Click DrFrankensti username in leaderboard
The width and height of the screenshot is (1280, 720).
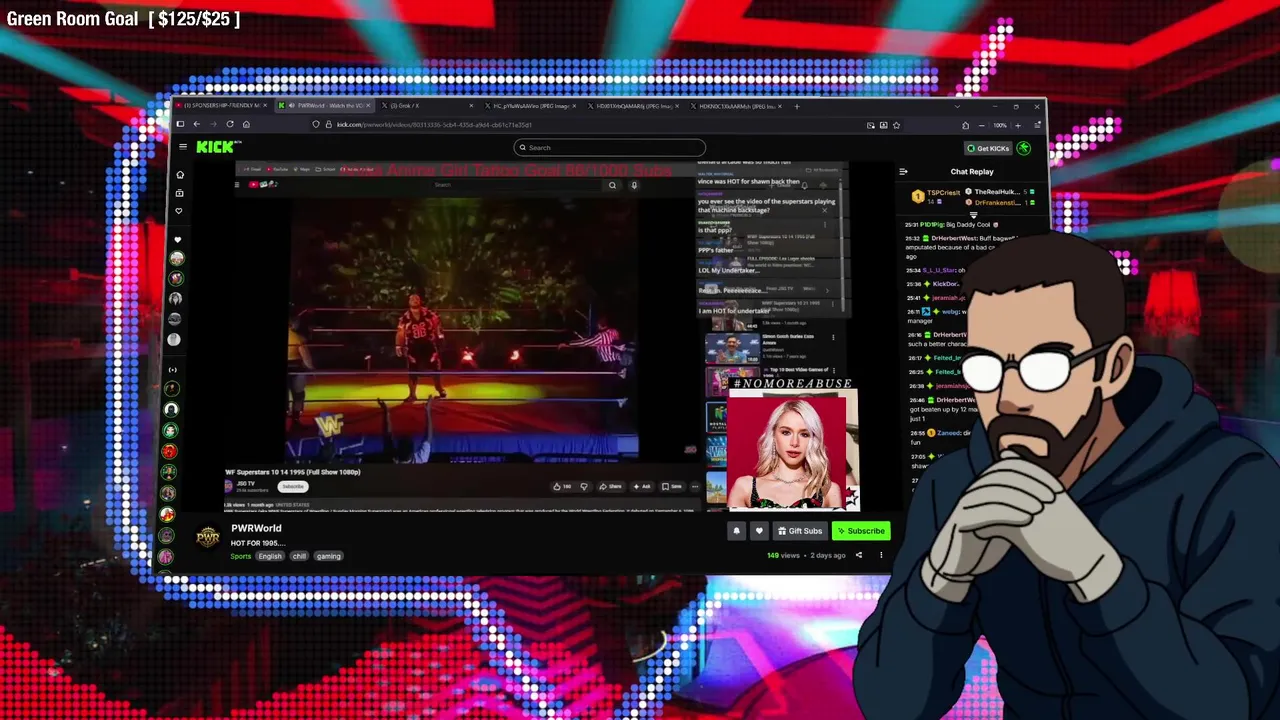(x=997, y=203)
